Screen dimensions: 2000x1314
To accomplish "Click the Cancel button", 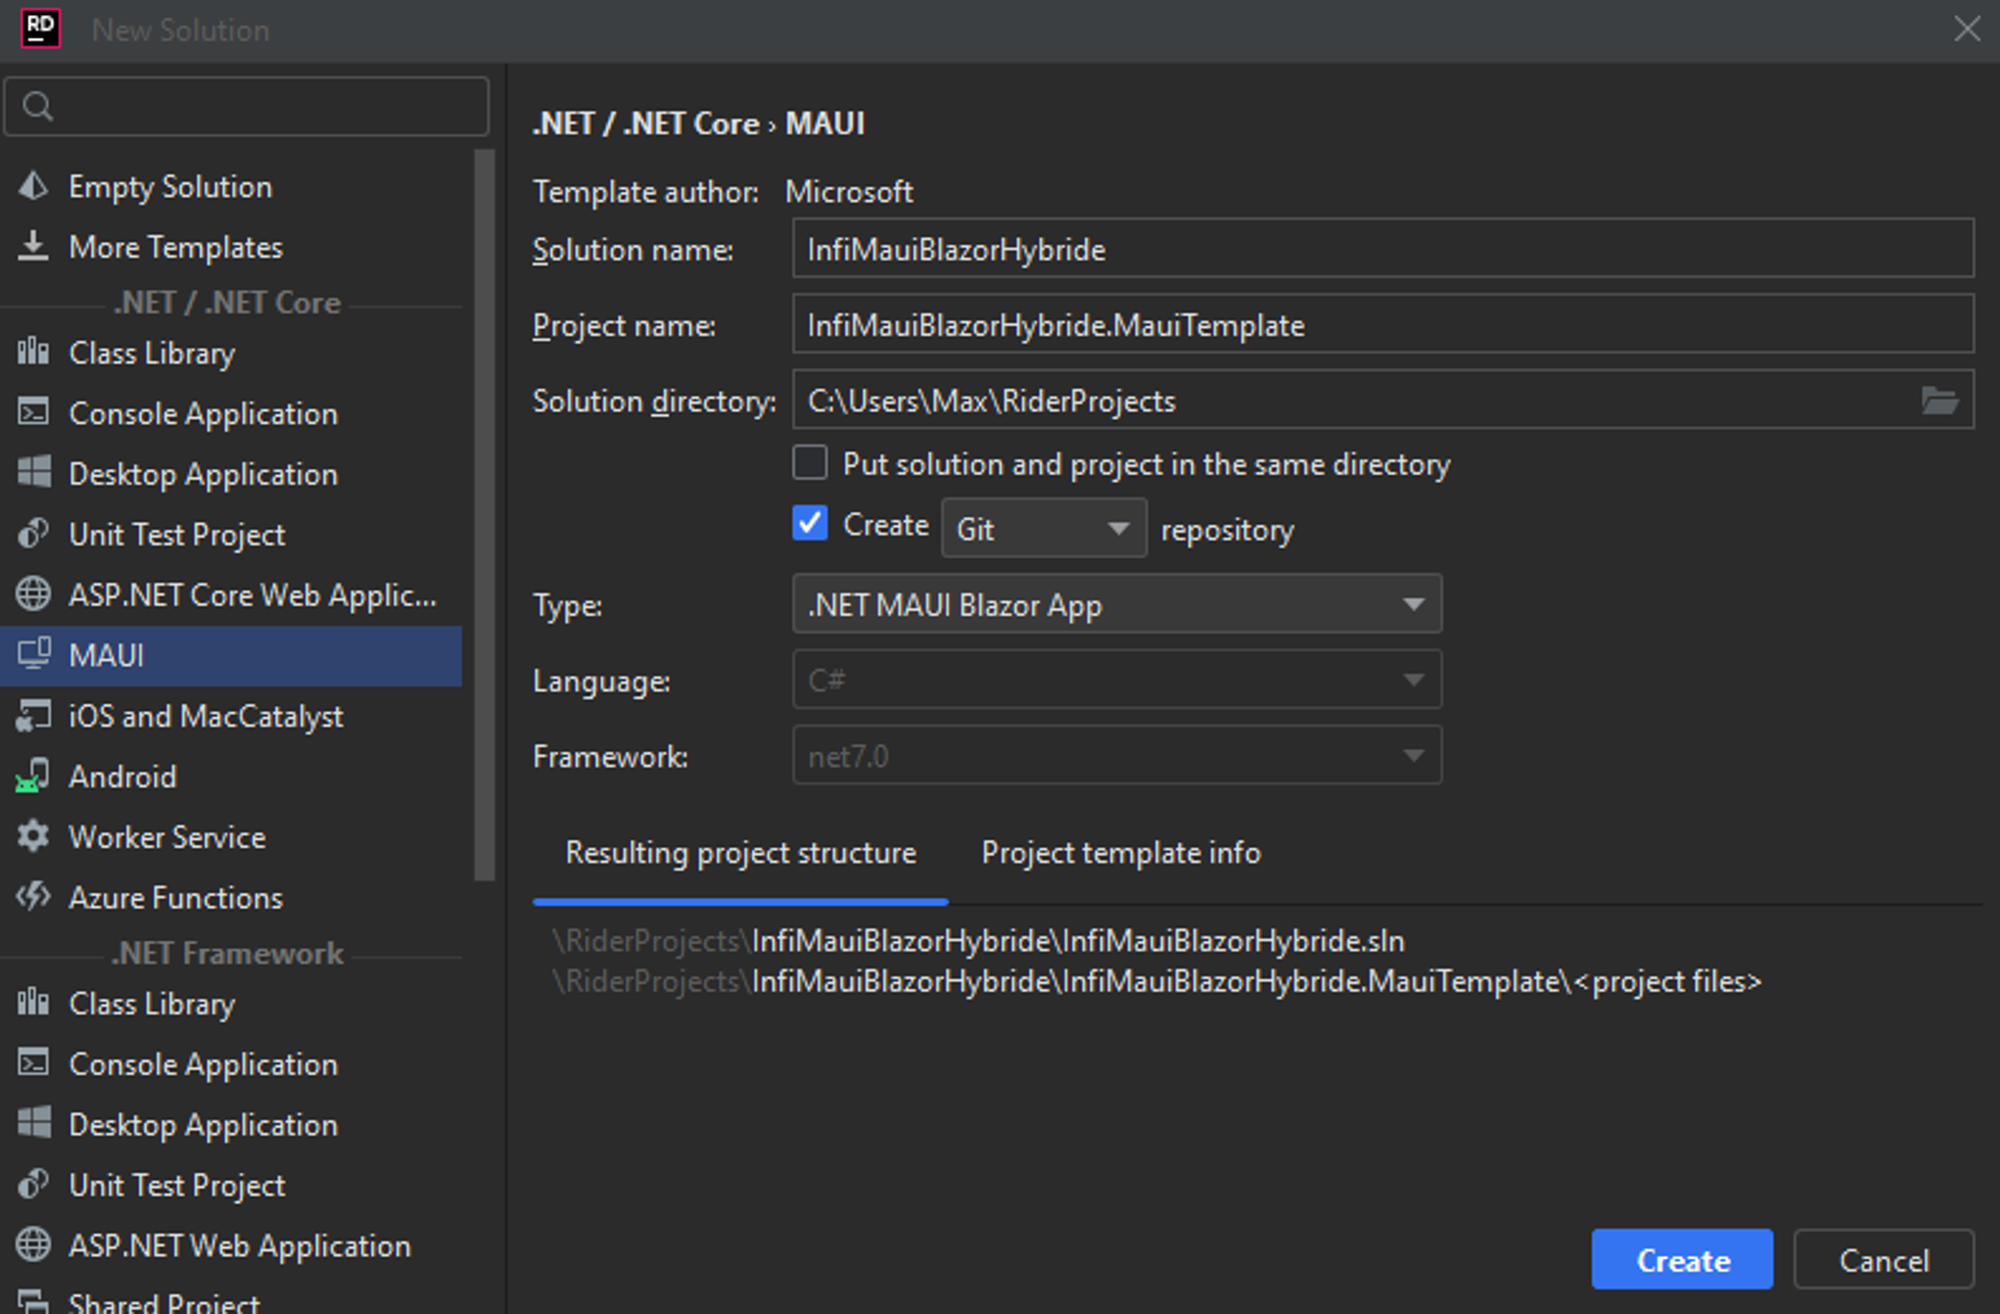I will [x=1884, y=1257].
